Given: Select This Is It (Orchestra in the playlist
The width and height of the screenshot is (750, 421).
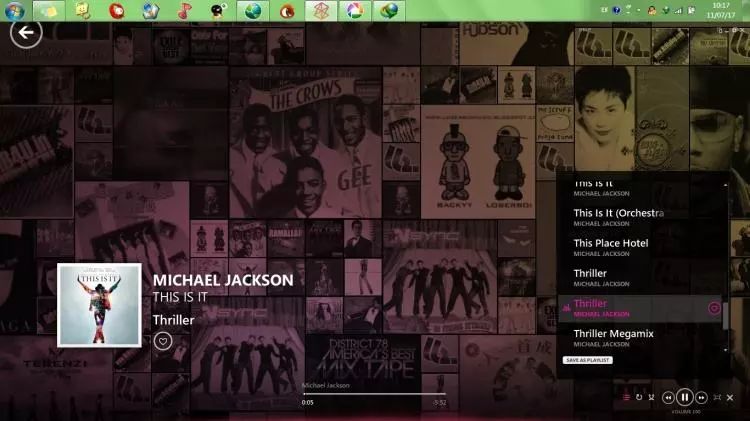Looking at the screenshot, I should pos(640,217).
